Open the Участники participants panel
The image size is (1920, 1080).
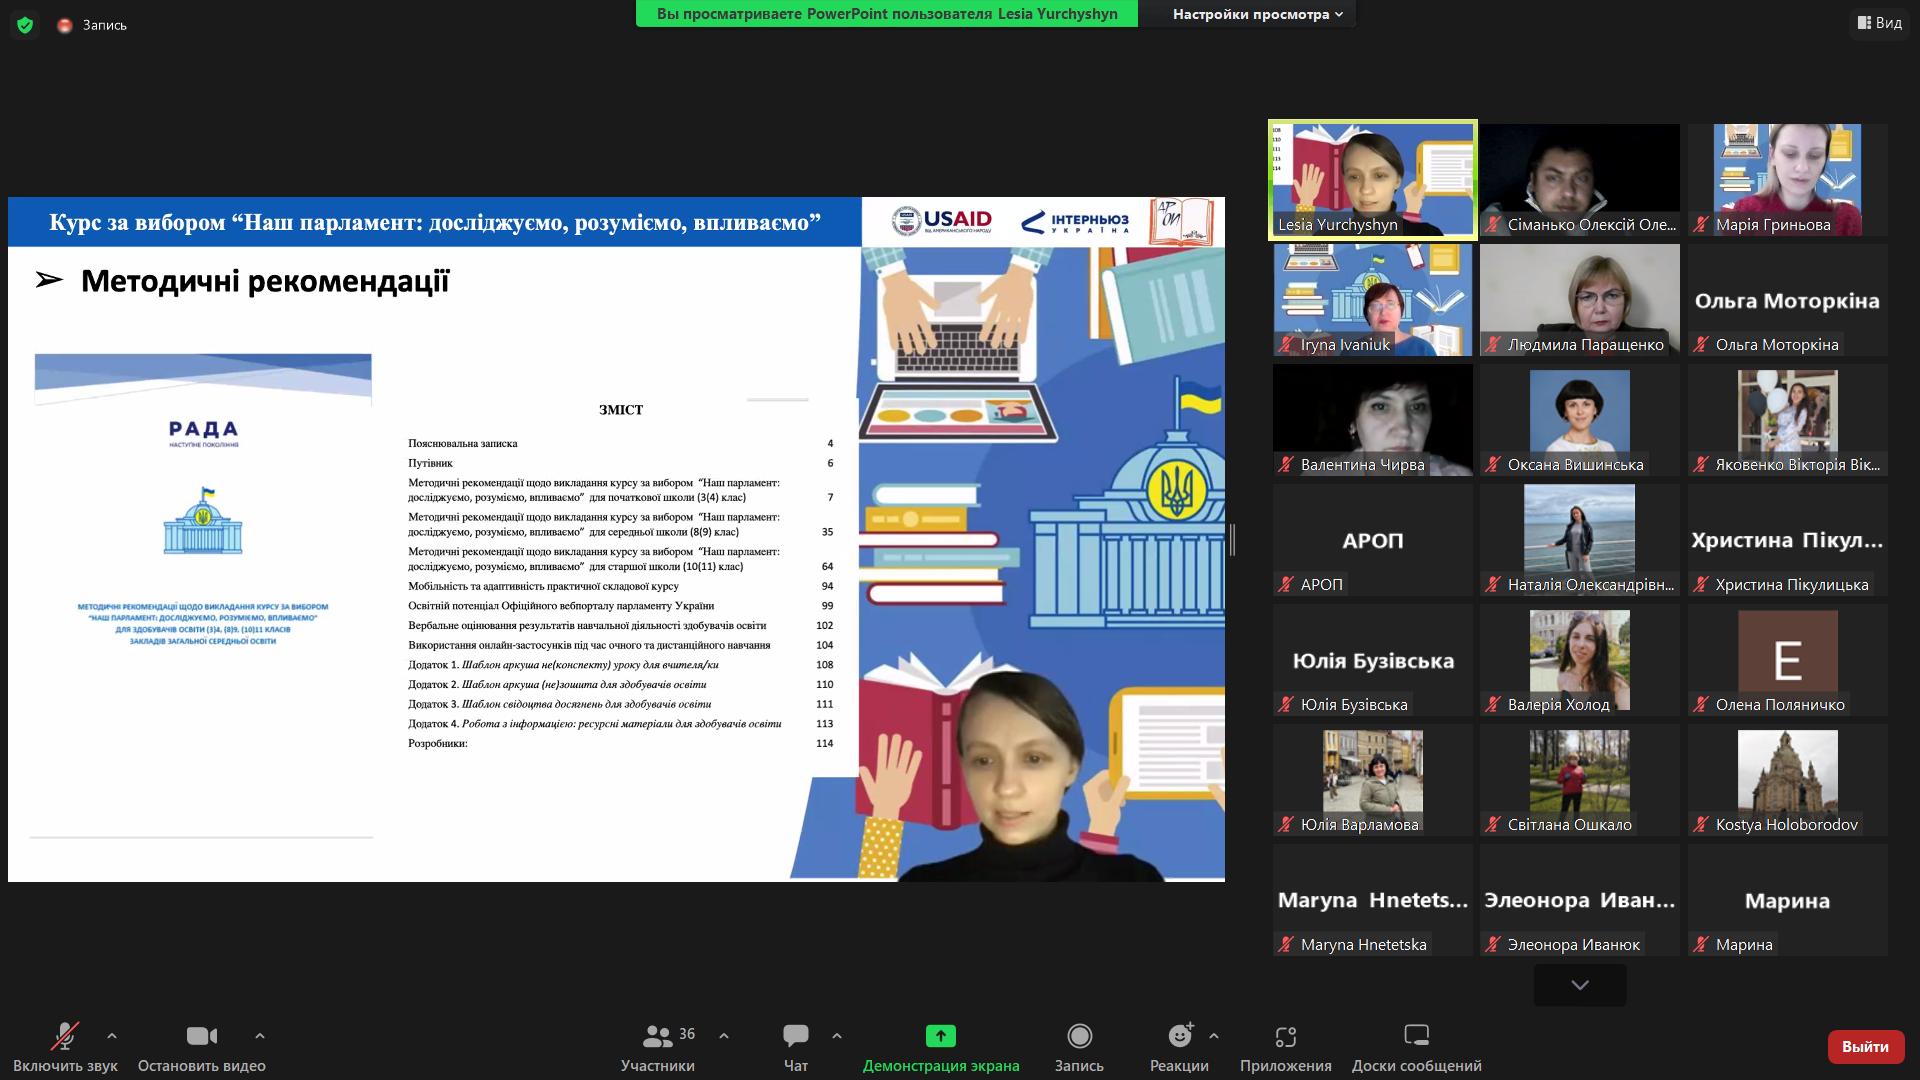657,1047
